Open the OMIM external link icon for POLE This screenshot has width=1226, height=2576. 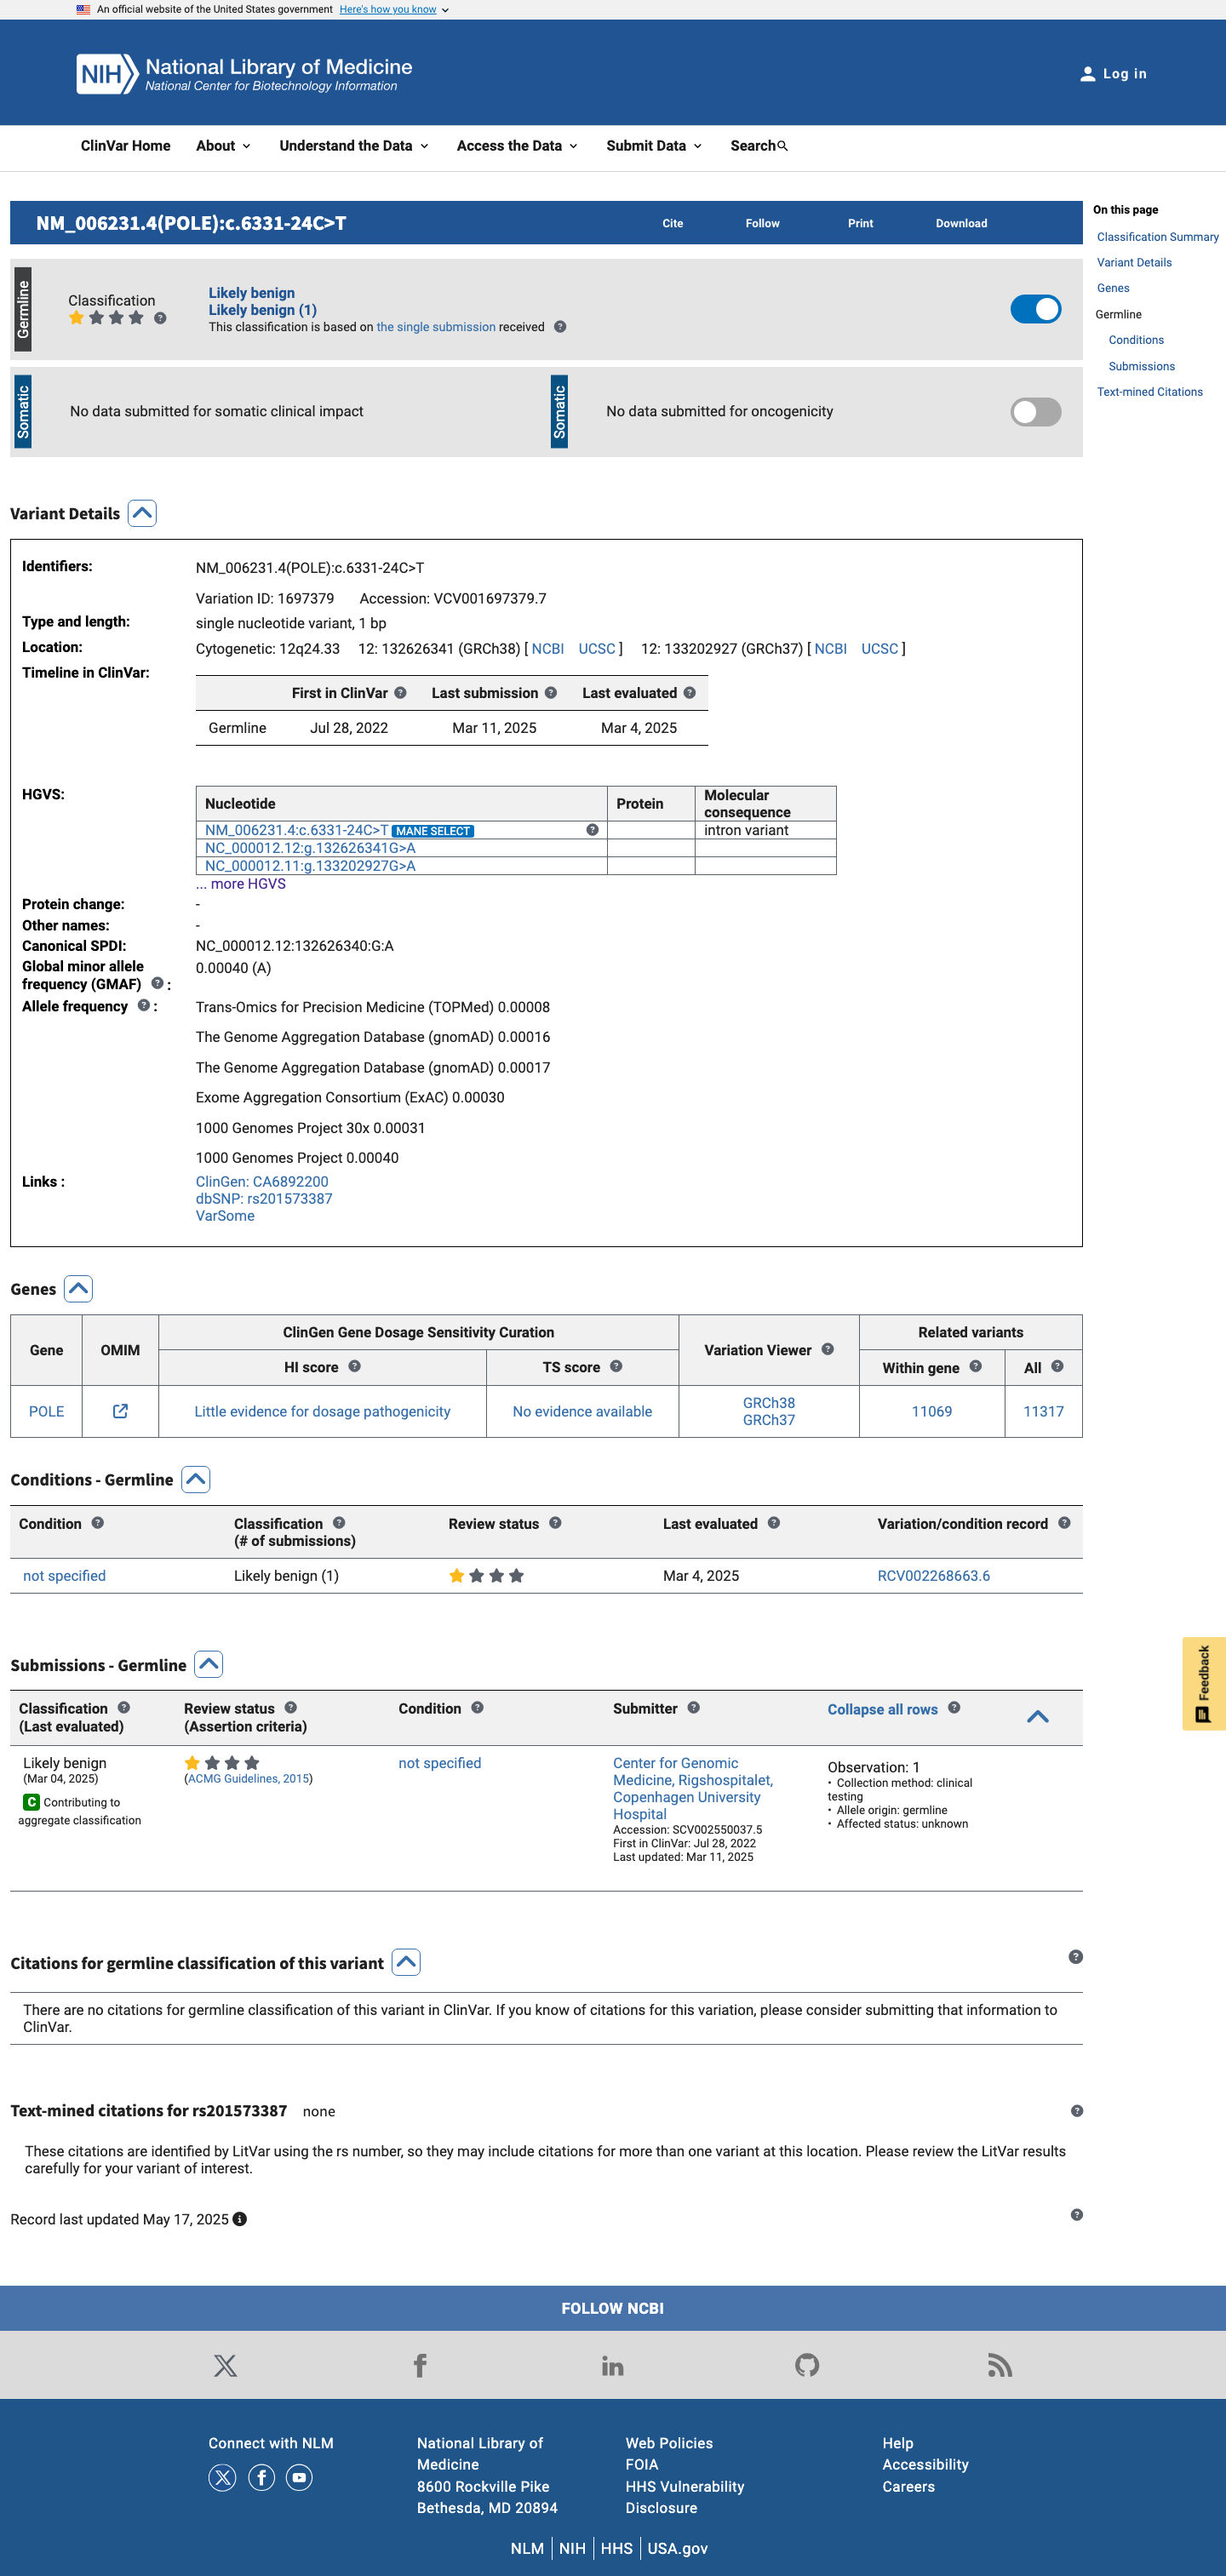pos(120,1411)
